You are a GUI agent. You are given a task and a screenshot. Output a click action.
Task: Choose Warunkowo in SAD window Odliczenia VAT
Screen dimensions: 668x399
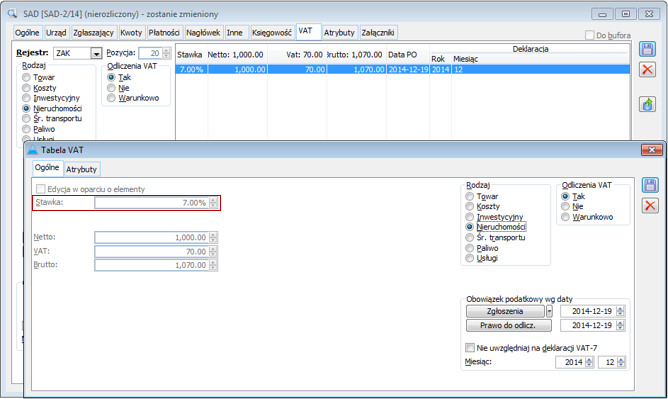(x=112, y=98)
